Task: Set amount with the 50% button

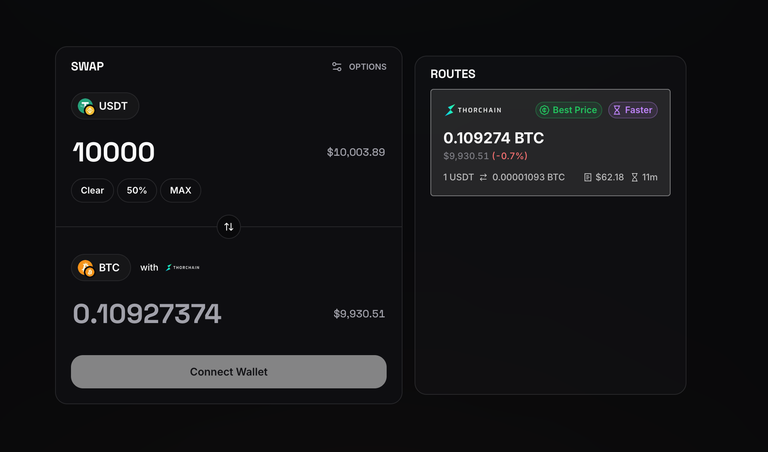Action: pos(137,190)
